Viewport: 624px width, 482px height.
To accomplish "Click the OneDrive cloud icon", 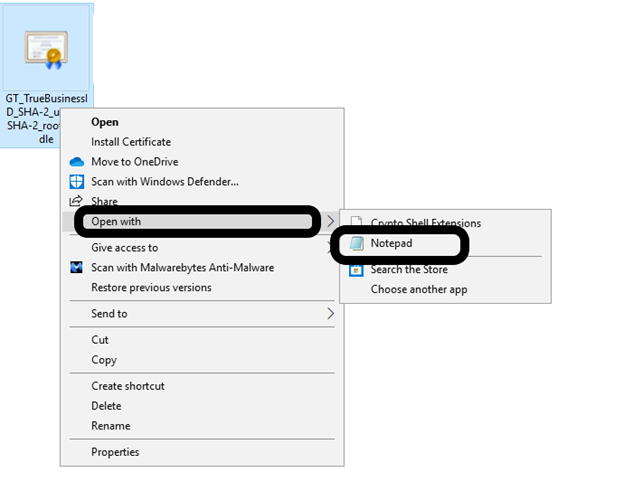I will [x=77, y=162].
